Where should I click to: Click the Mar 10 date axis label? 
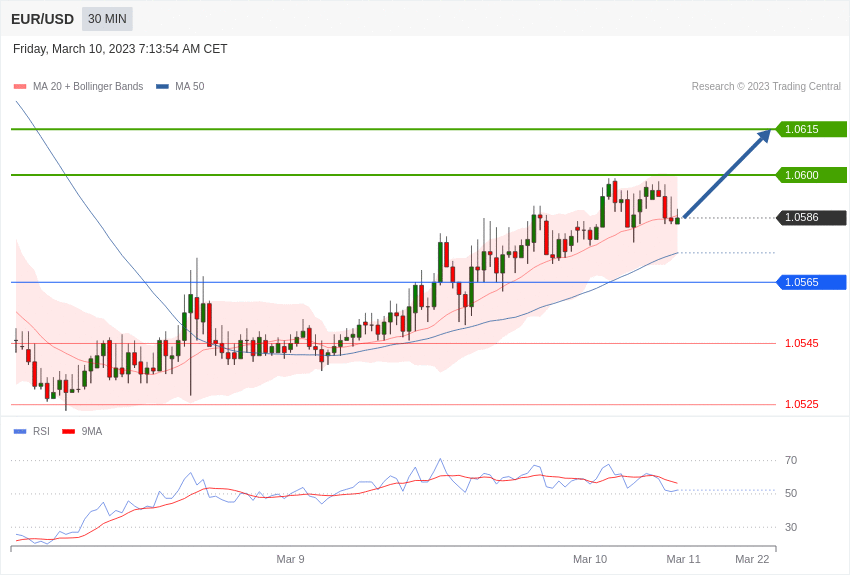[590, 560]
